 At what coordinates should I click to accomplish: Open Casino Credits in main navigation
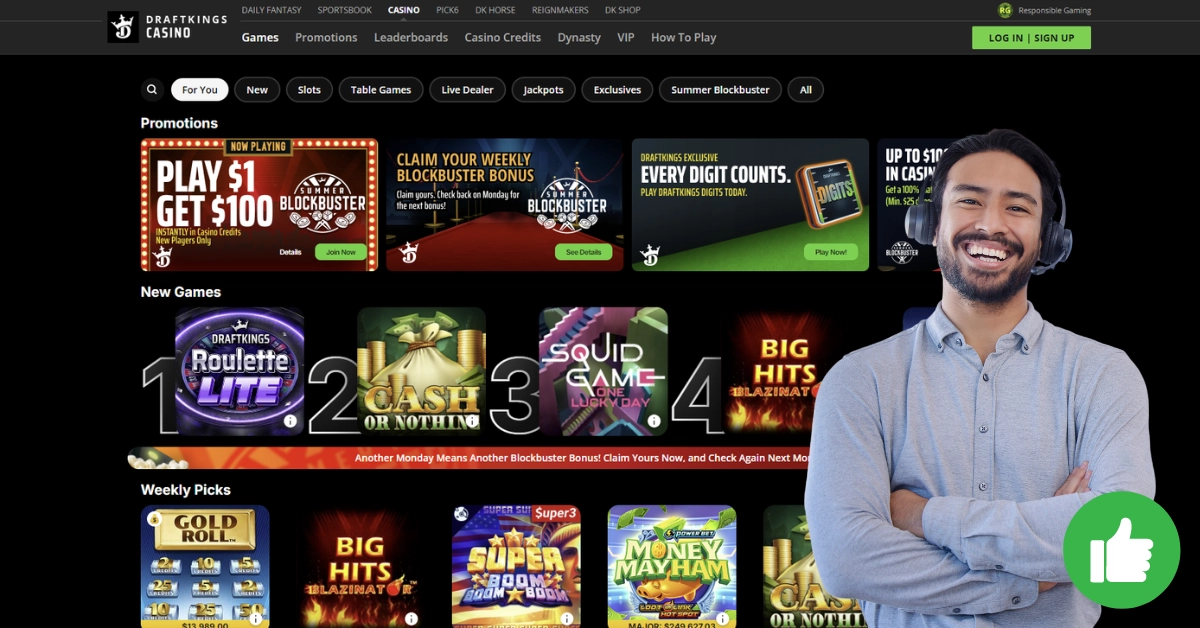[503, 38]
